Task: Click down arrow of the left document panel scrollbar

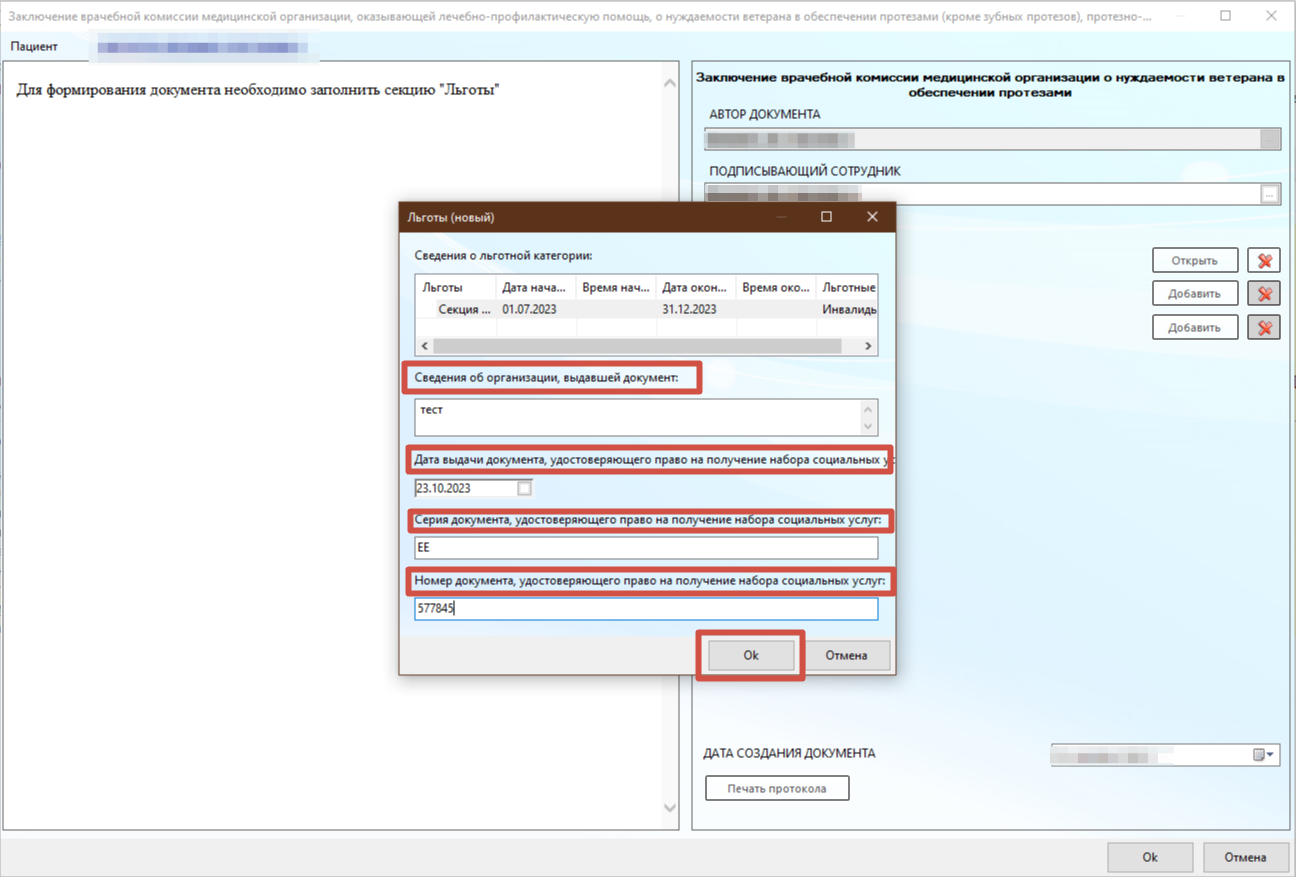Action: pyautogui.click(x=671, y=808)
